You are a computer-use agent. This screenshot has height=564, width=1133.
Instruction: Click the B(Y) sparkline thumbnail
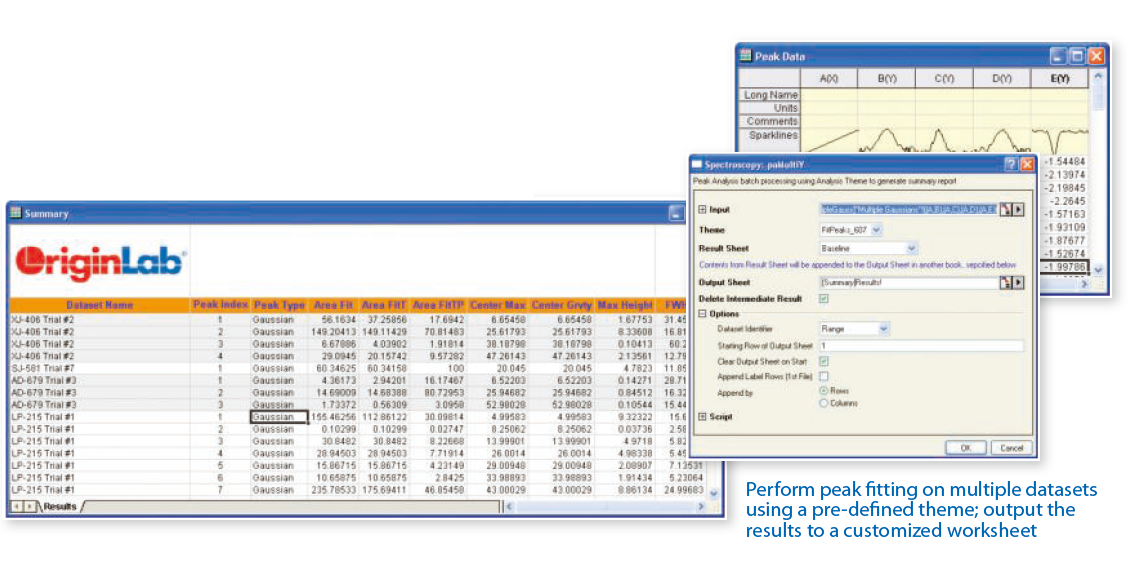click(887, 140)
